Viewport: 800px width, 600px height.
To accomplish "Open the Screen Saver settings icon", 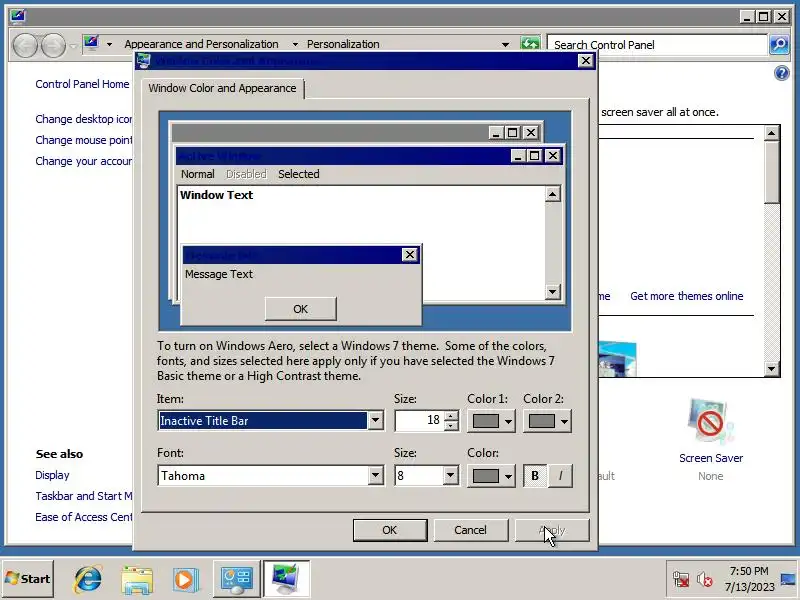I will click(710, 421).
